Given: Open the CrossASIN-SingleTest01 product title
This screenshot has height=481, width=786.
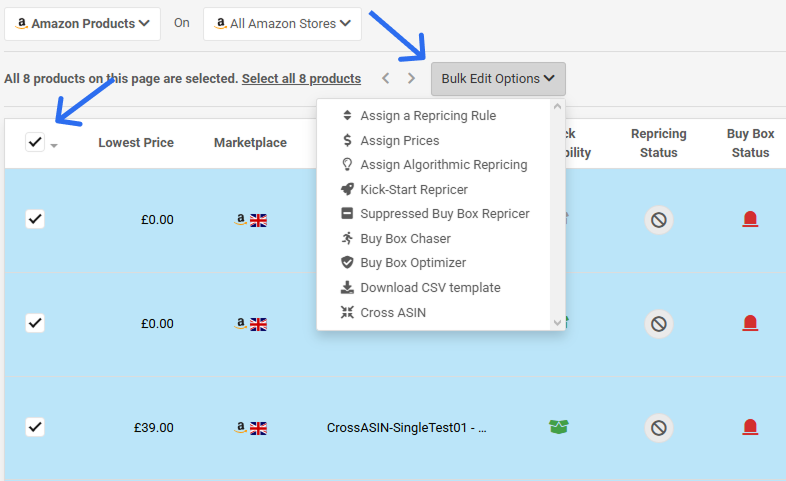Looking at the screenshot, I should [x=407, y=427].
